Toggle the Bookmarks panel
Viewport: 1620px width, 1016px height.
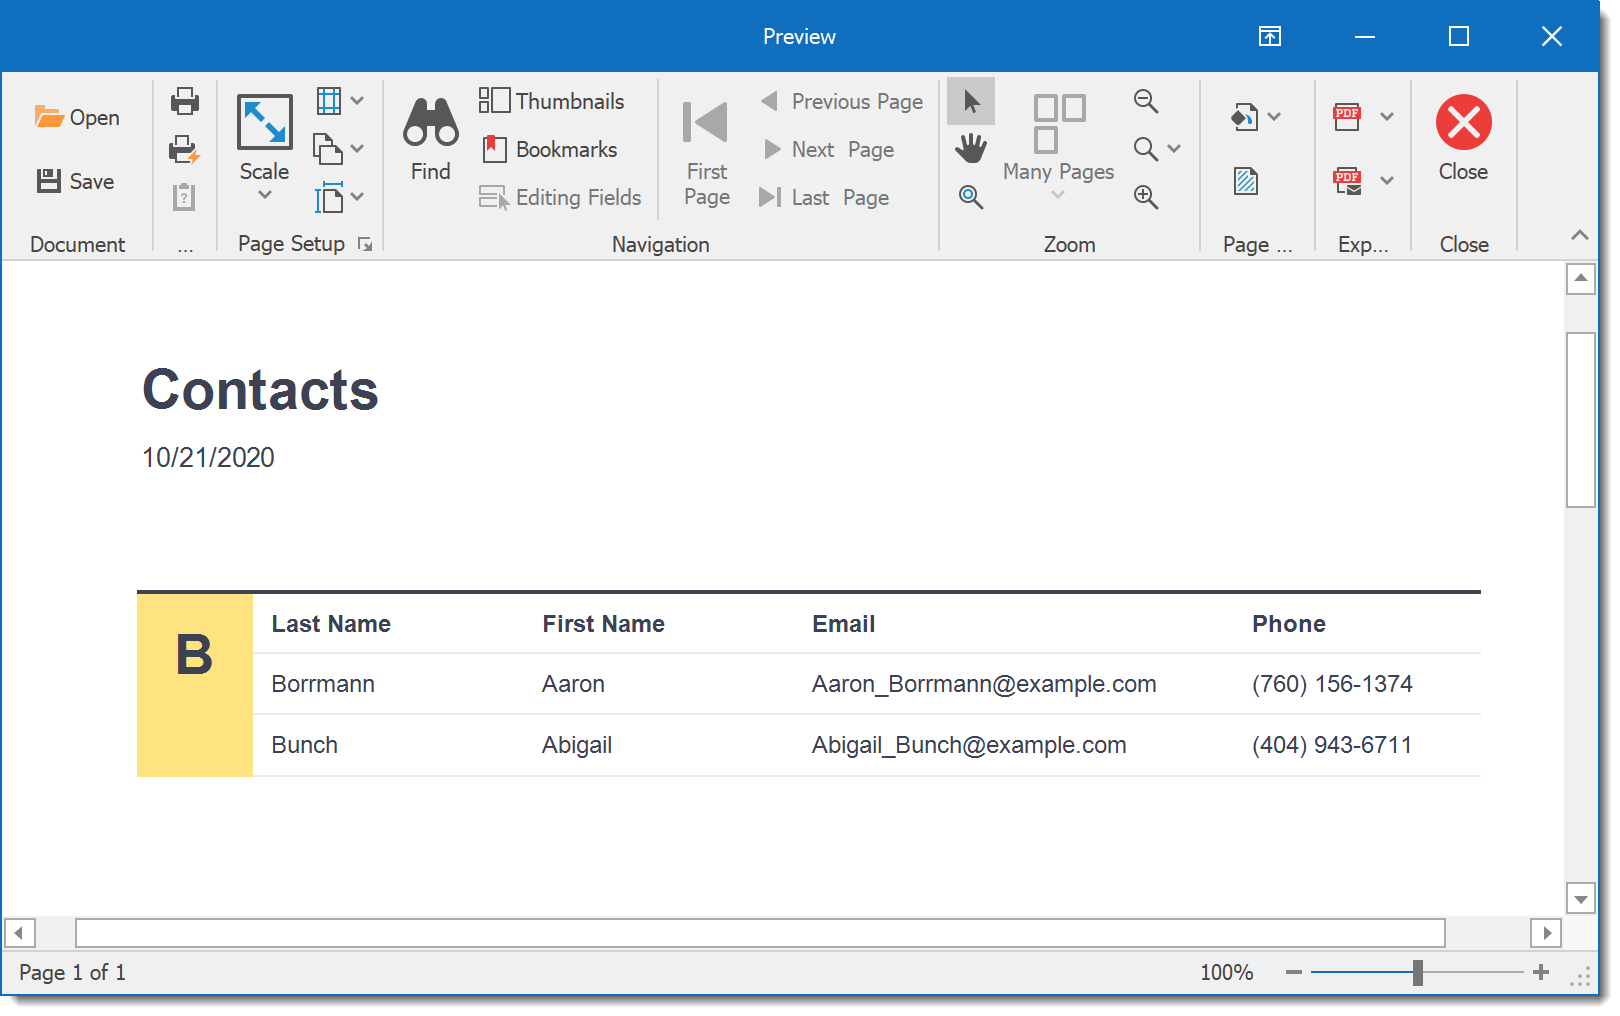click(550, 149)
